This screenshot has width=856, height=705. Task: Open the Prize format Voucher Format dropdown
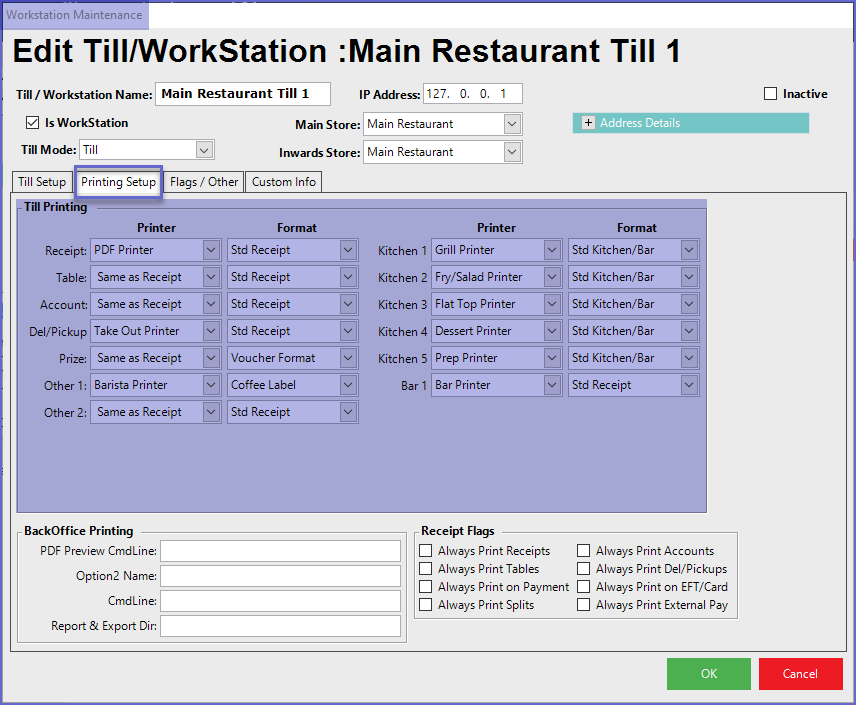tap(347, 358)
